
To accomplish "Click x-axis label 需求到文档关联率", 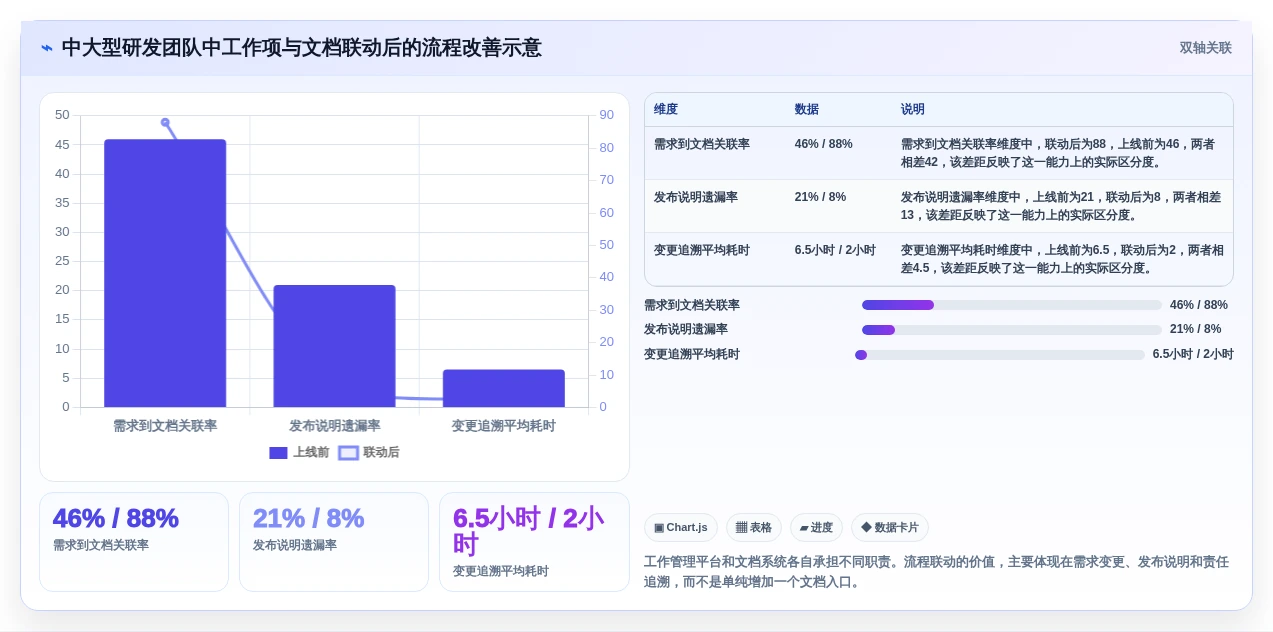I will tap(165, 426).
